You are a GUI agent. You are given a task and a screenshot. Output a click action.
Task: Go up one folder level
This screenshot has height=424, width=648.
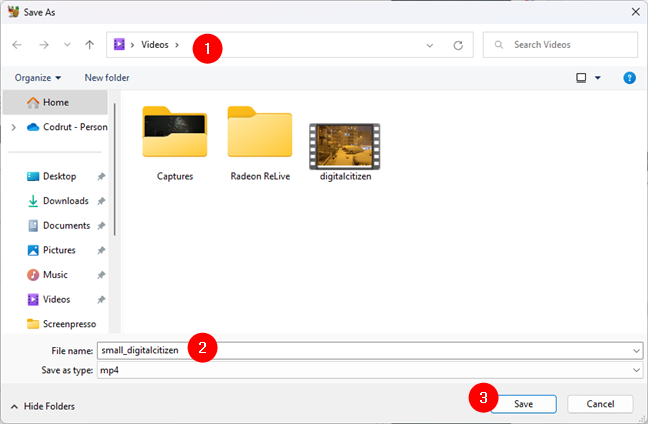point(90,45)
